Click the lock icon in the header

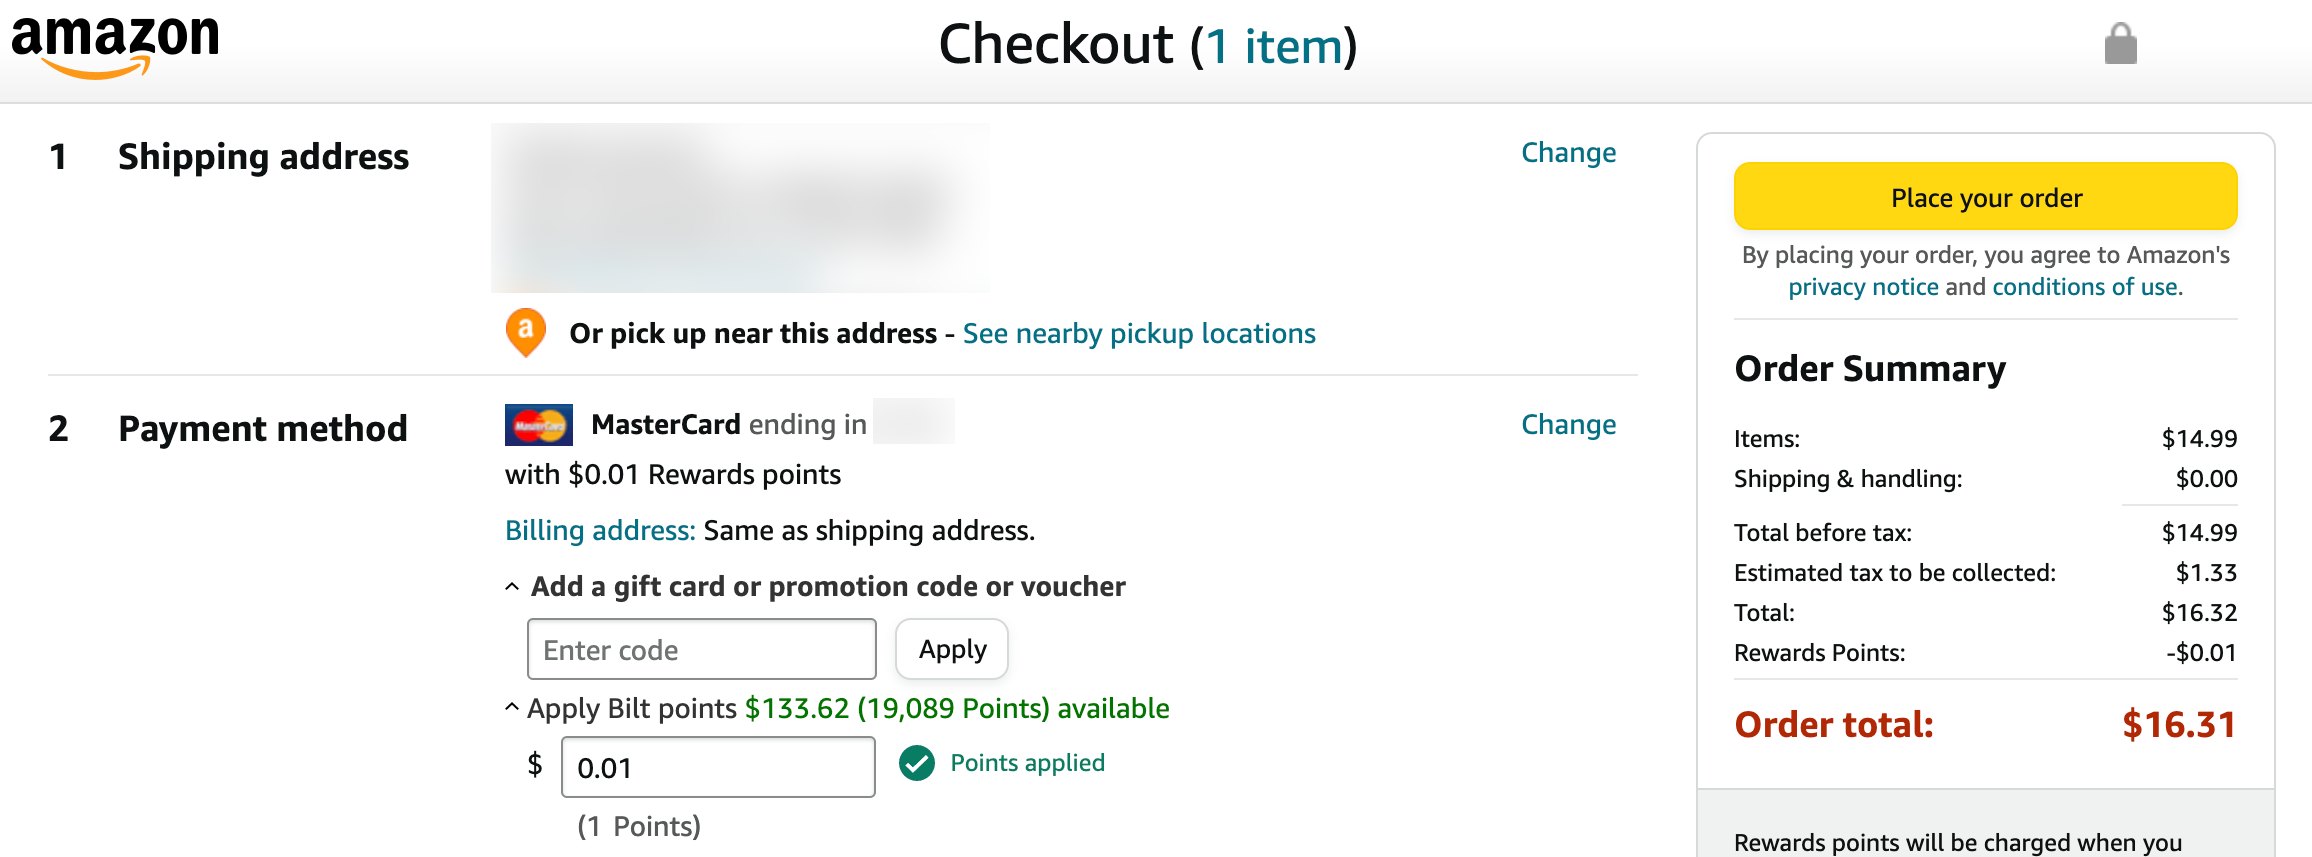point(2122,45)
